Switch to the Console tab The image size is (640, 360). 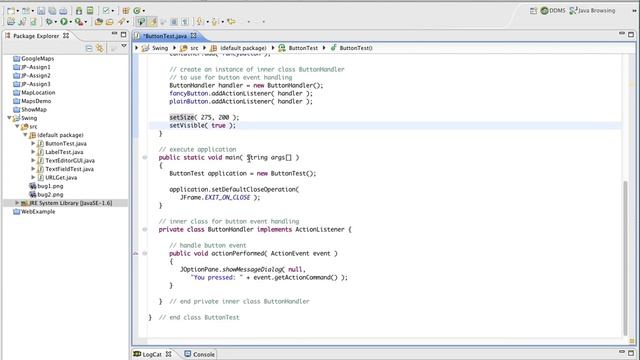[200, 354]
